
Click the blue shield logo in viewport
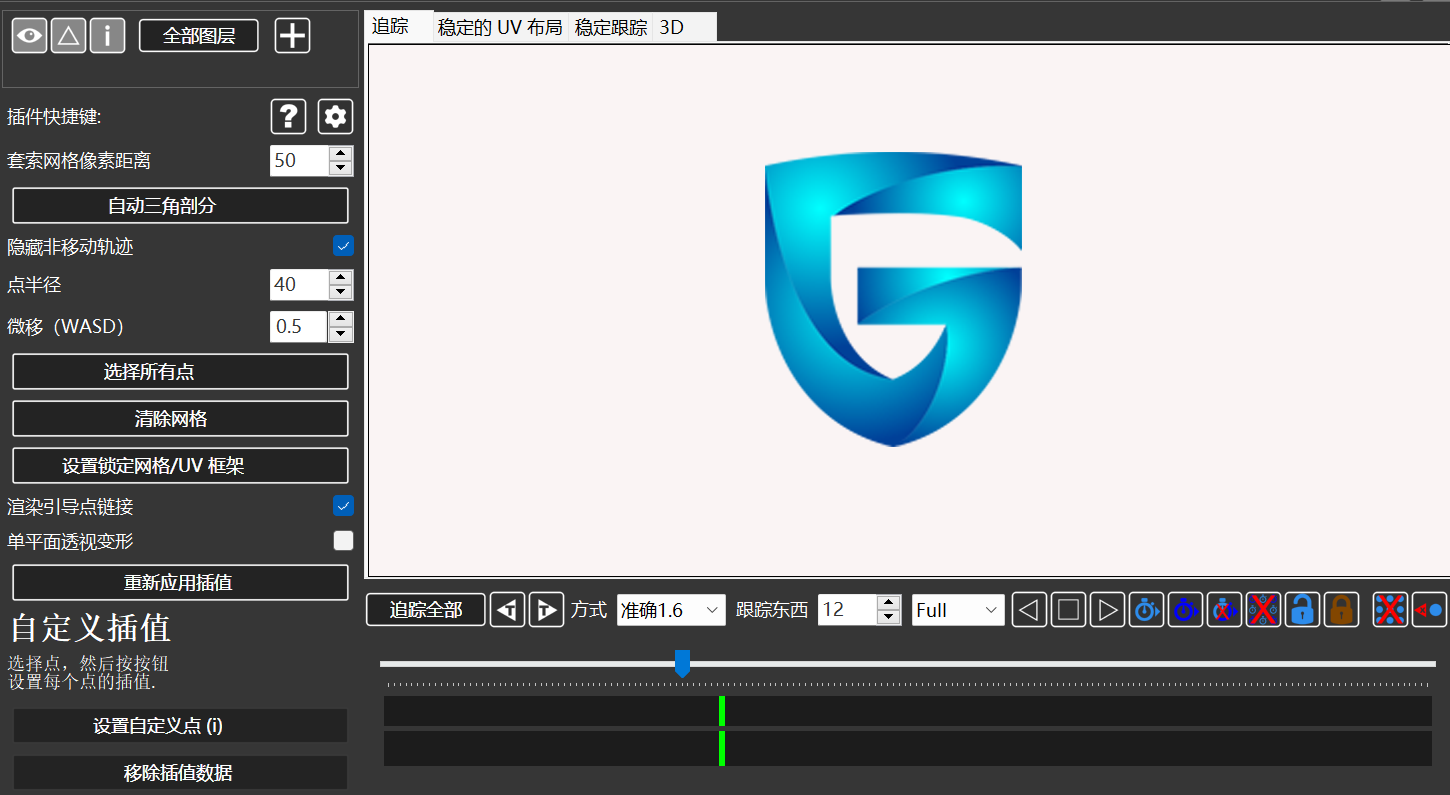pos(893,299)
